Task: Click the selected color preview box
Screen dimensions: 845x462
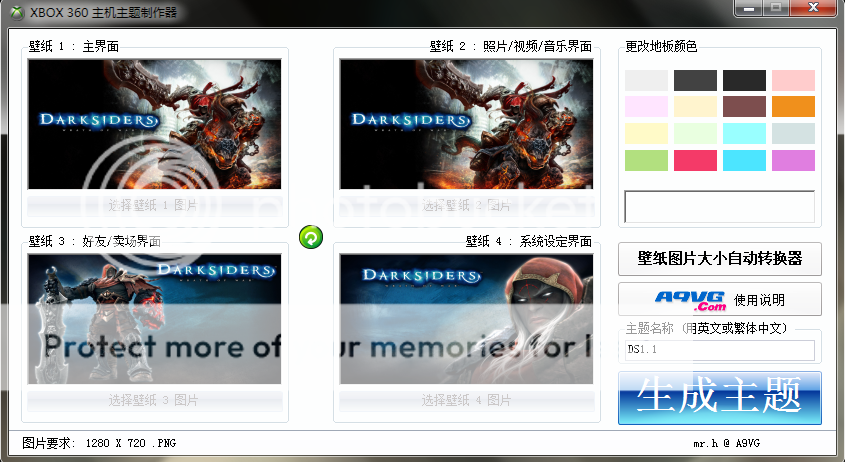Action: coord(719,207)
